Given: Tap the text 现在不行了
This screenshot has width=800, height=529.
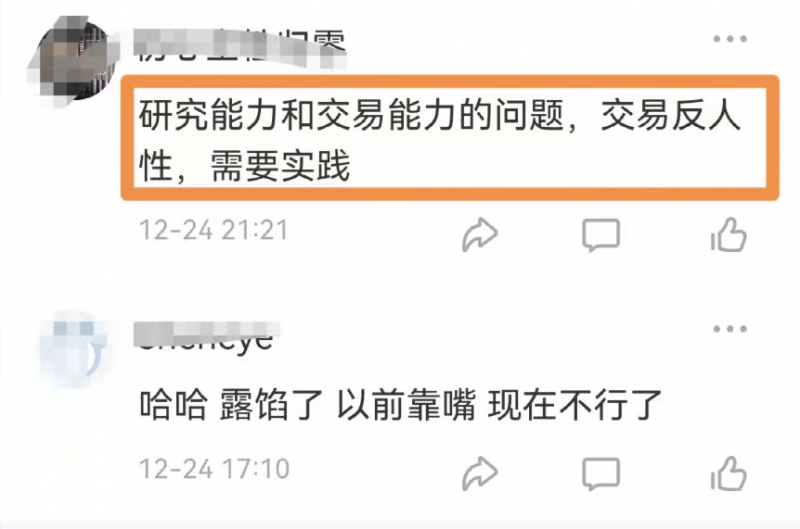Looking at the screenshot, I should (574, 405).
